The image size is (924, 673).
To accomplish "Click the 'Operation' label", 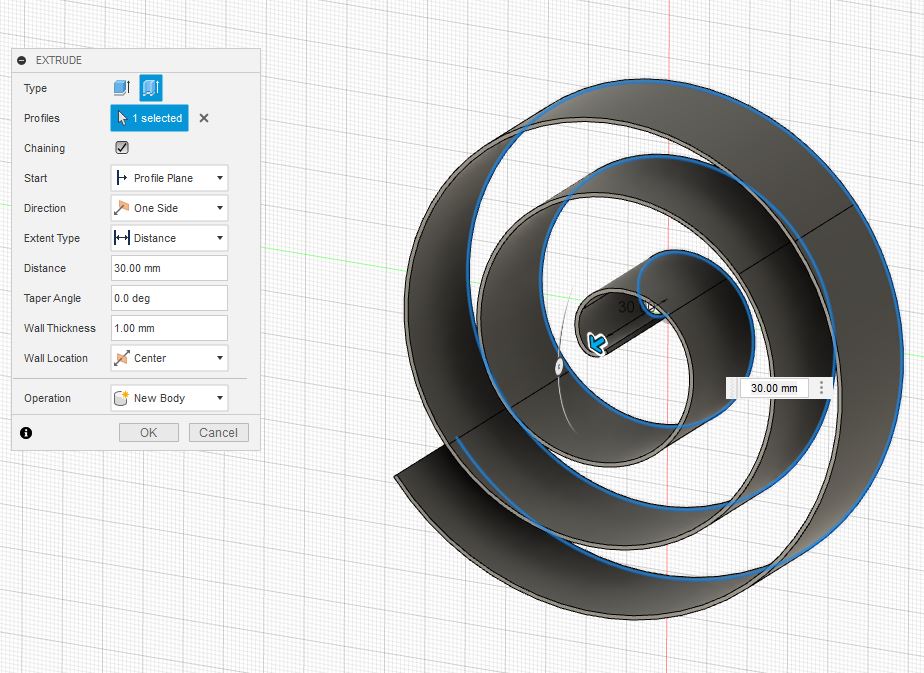I will 47,398.
